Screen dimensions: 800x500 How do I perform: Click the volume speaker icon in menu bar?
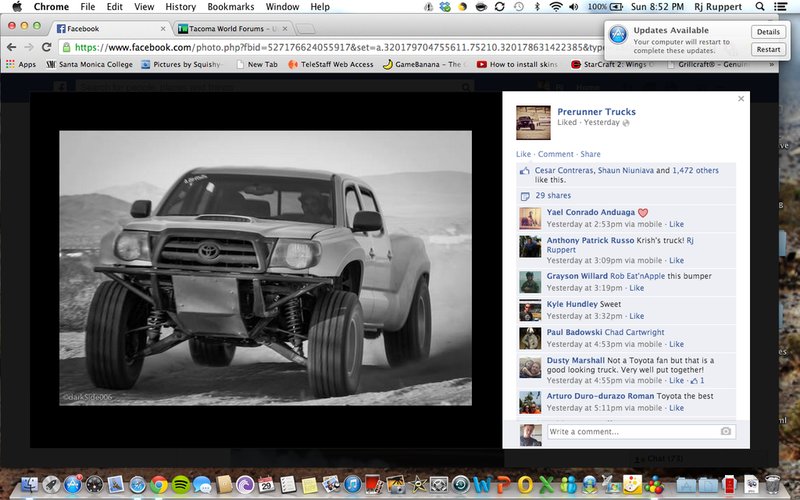click(574, 7)
